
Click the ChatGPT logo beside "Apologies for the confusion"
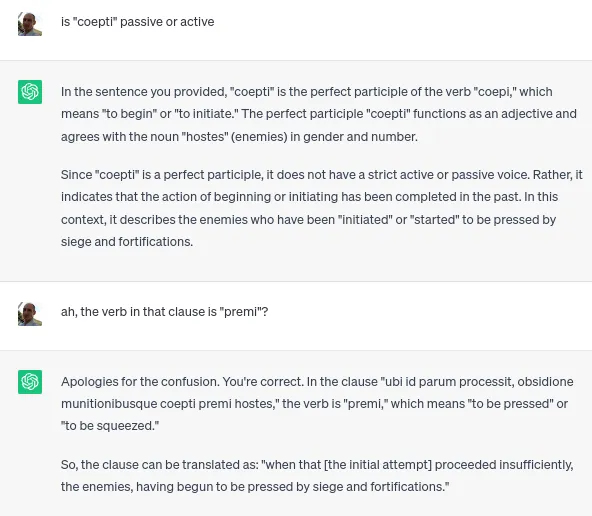(x=30, y=382)
